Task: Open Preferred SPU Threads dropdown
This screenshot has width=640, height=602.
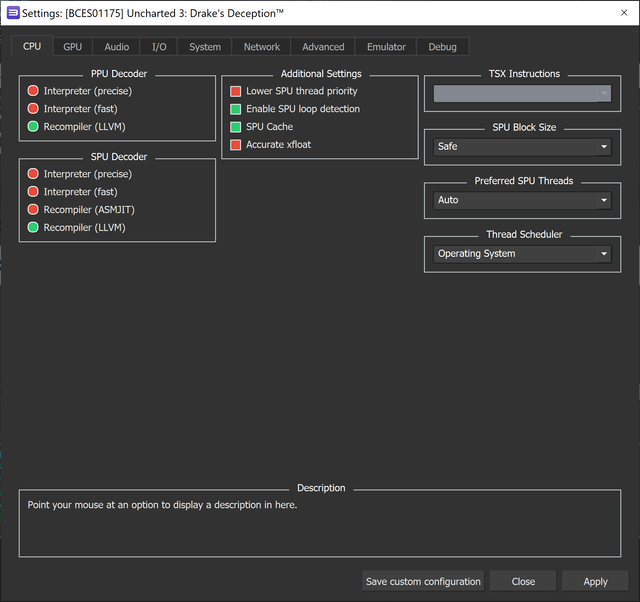Action: pos(522,200)
